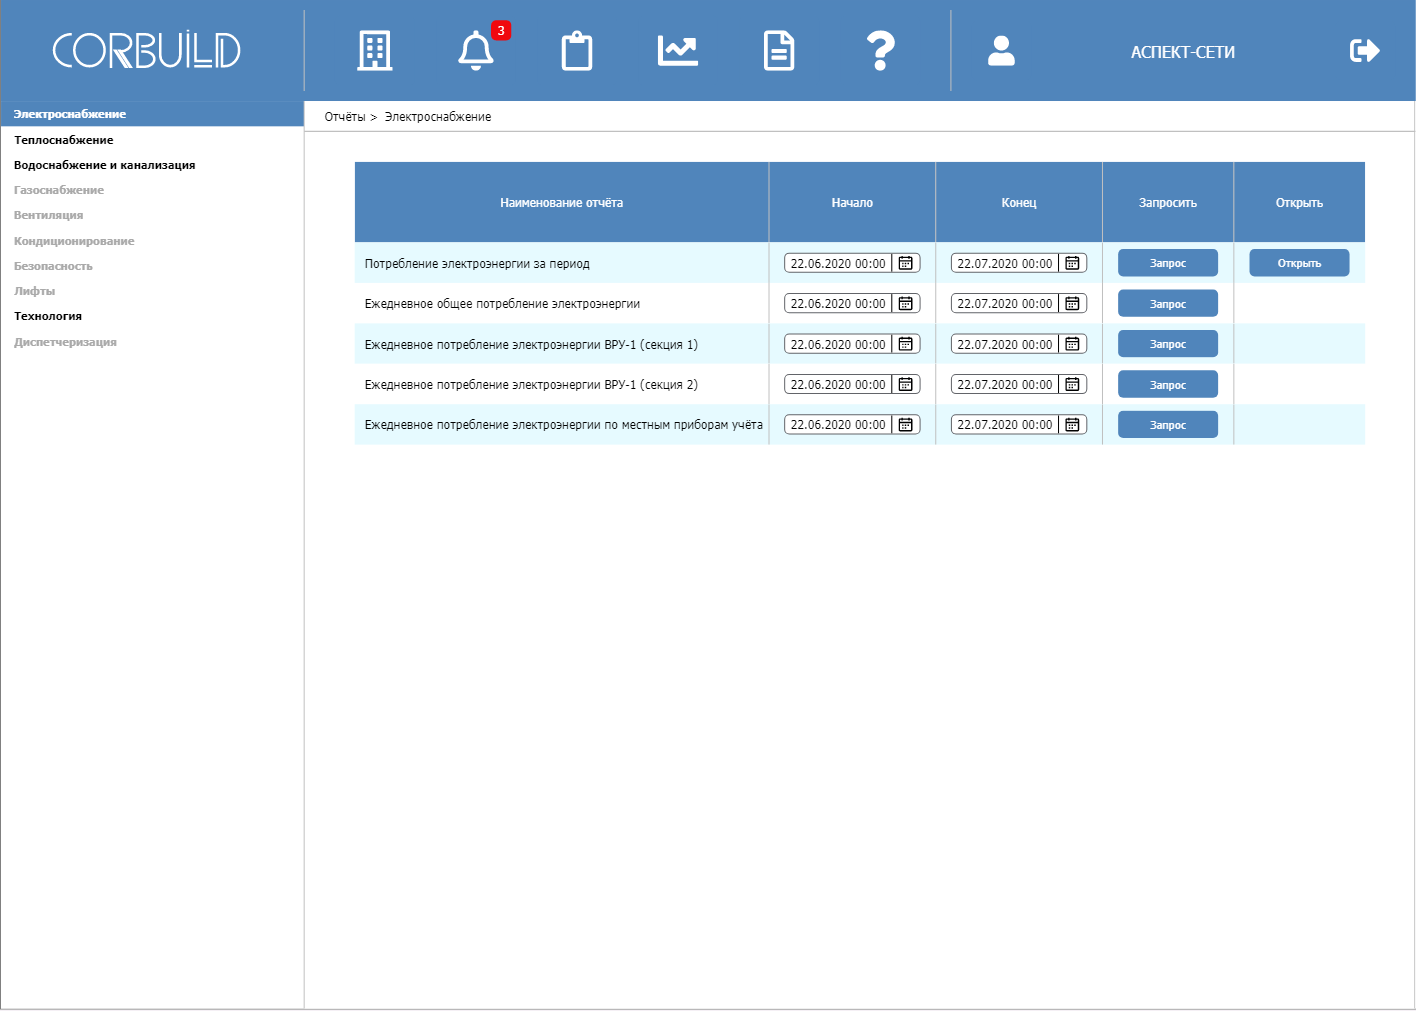1416x1011 pixels.
Task: Select Электроснабжение in the sidebar
Action: click(152, 114)
